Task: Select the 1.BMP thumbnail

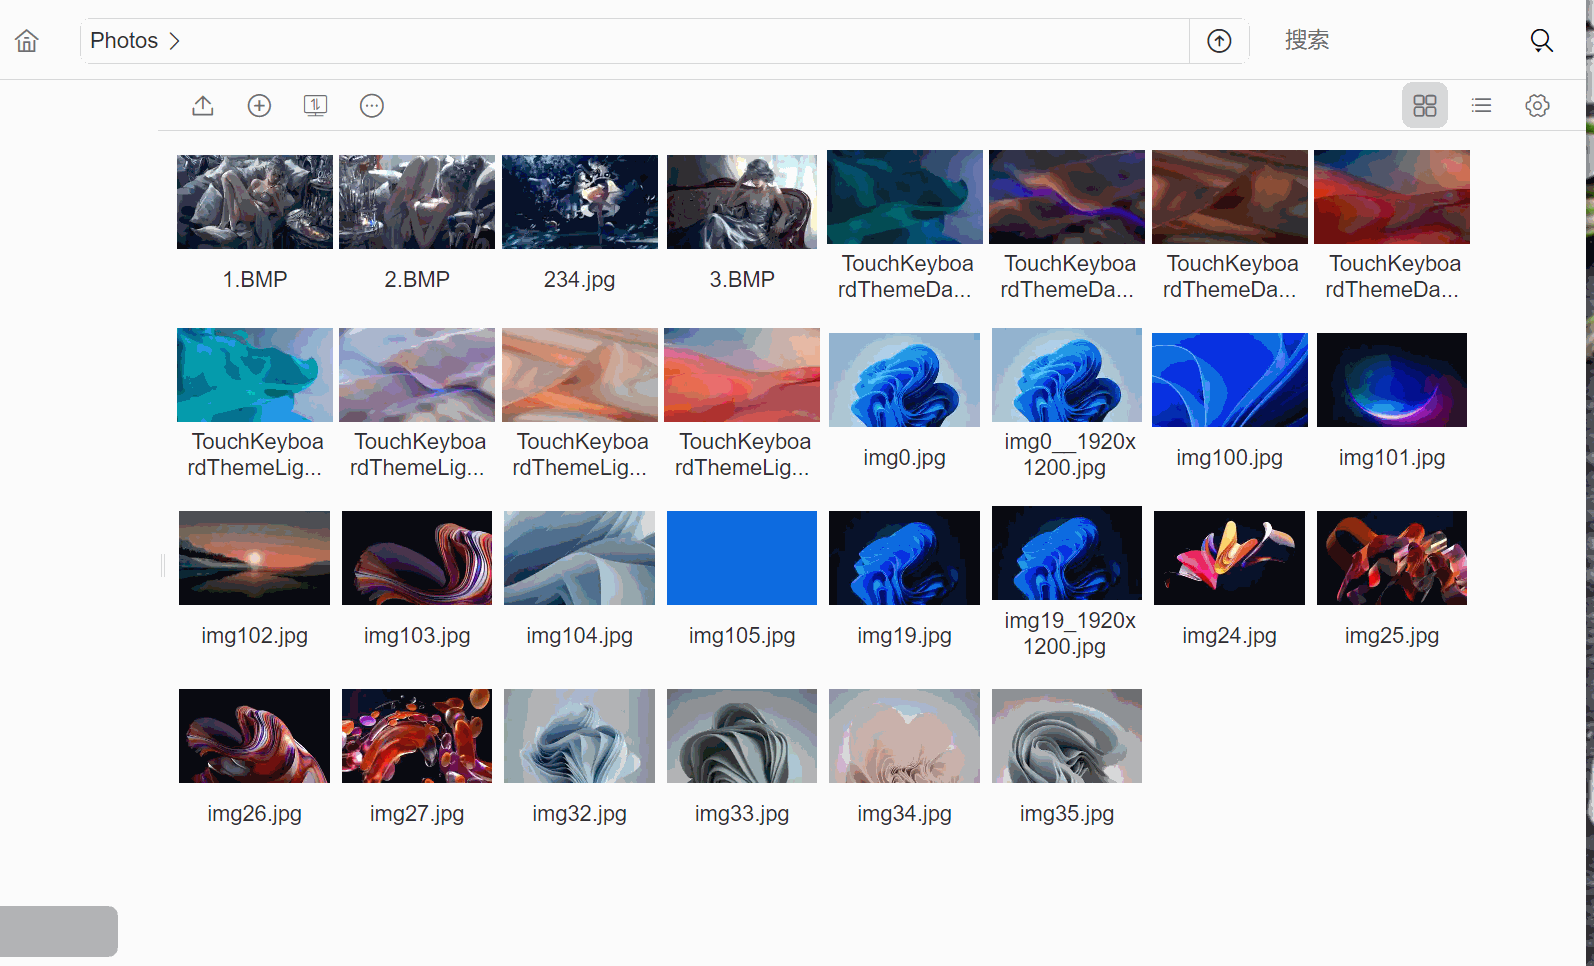Action: 255,202
